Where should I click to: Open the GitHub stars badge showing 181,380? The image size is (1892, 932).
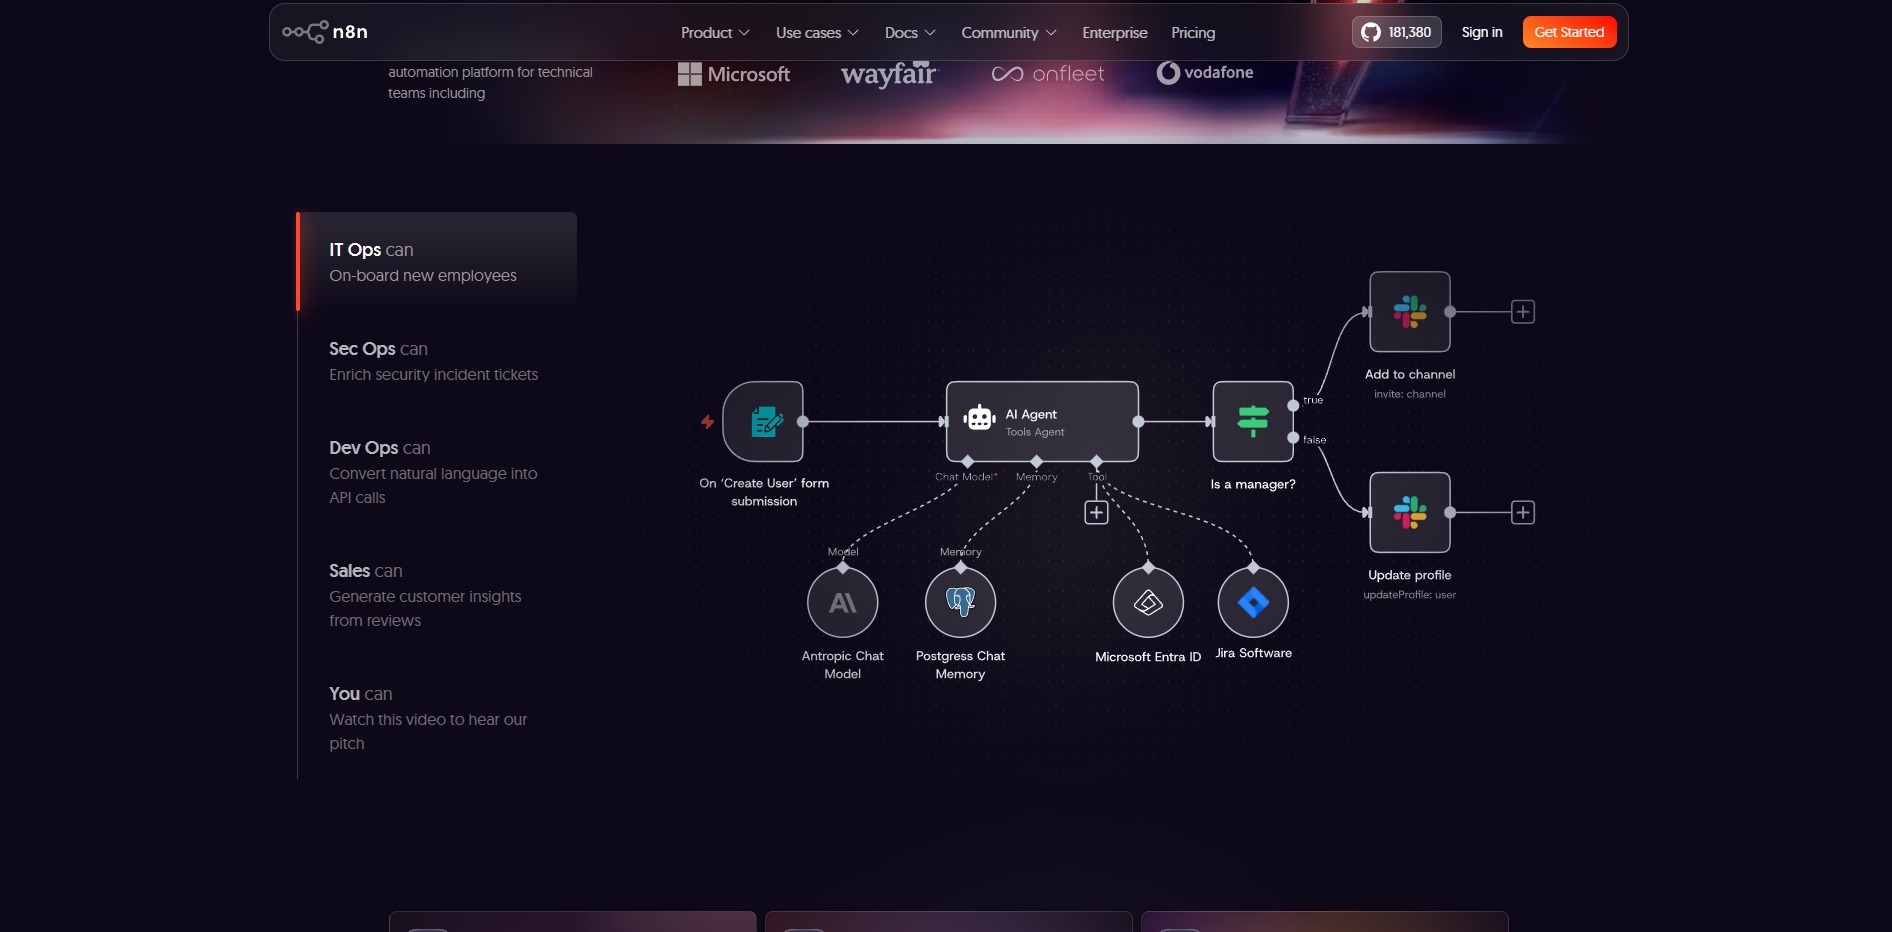(x=1396, y=32)
